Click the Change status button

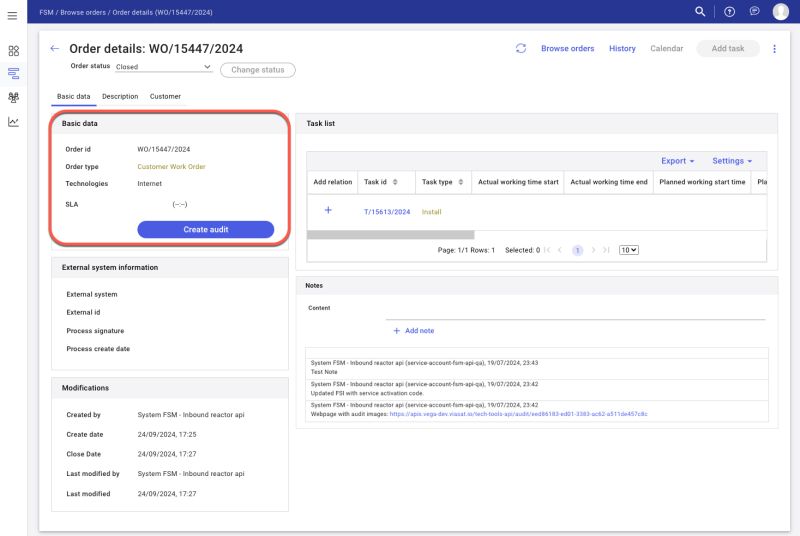pyautogui.click(x=258, y=70)
